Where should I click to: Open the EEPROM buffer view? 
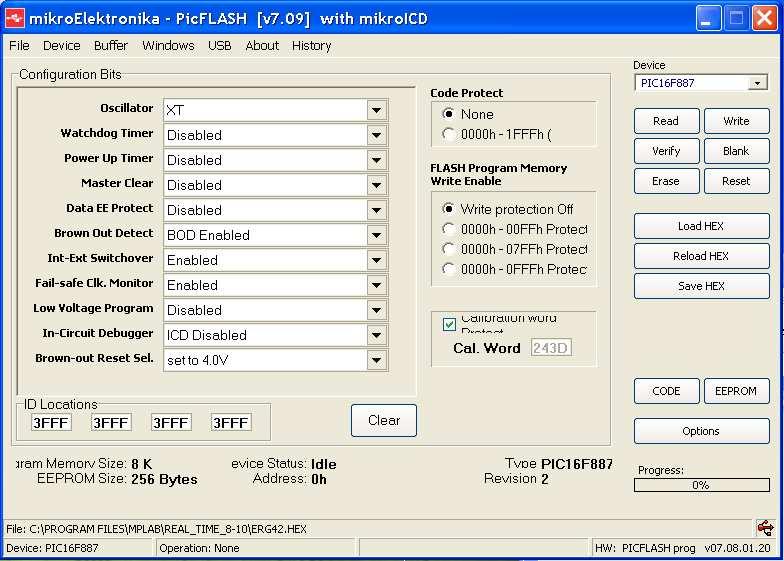click(736, 391)
